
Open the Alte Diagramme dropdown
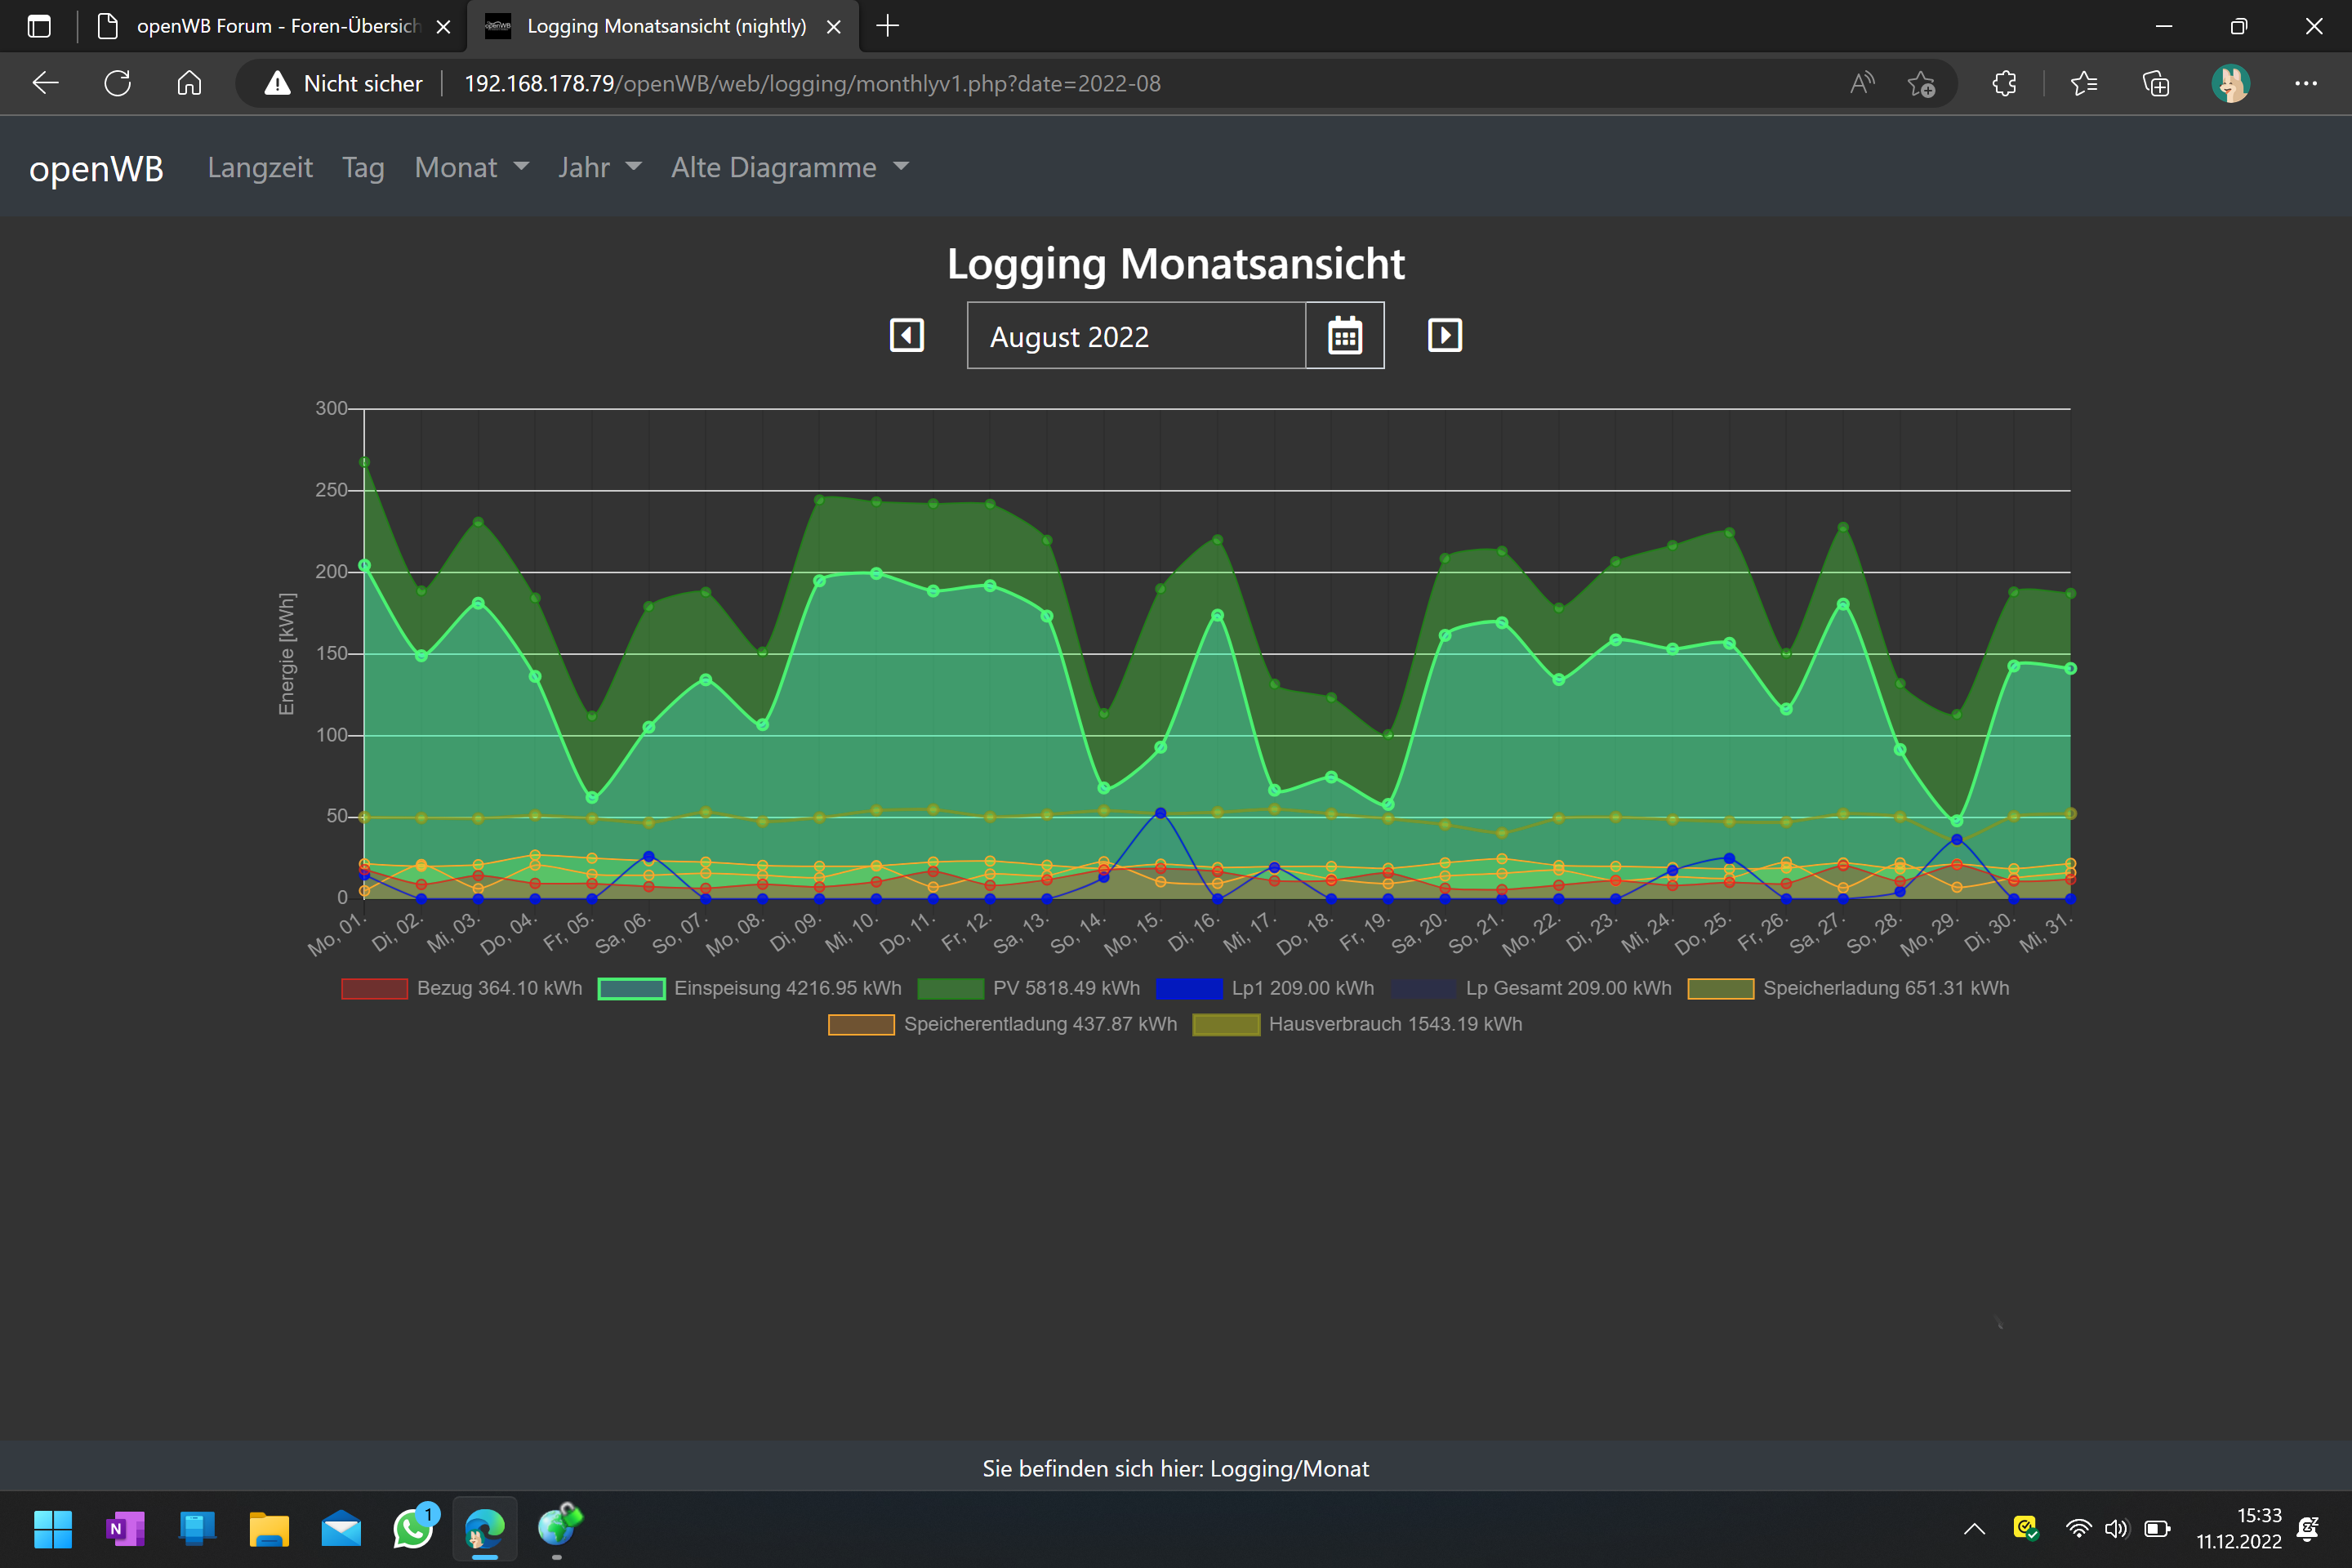[789, 167]
